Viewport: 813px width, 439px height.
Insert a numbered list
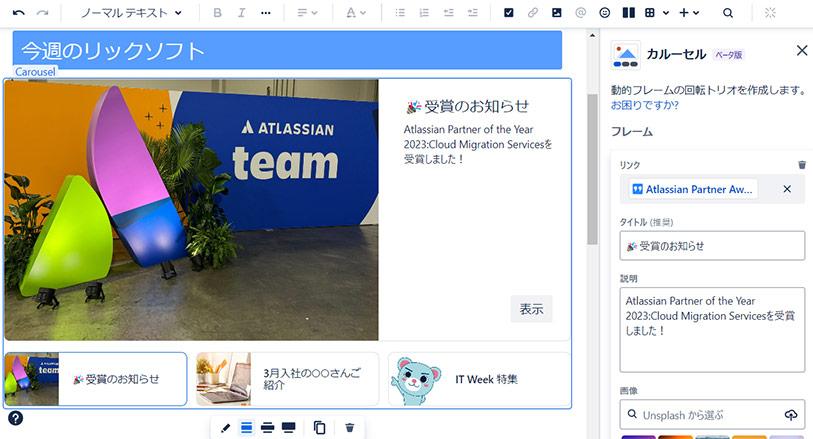tap(424, 13)
